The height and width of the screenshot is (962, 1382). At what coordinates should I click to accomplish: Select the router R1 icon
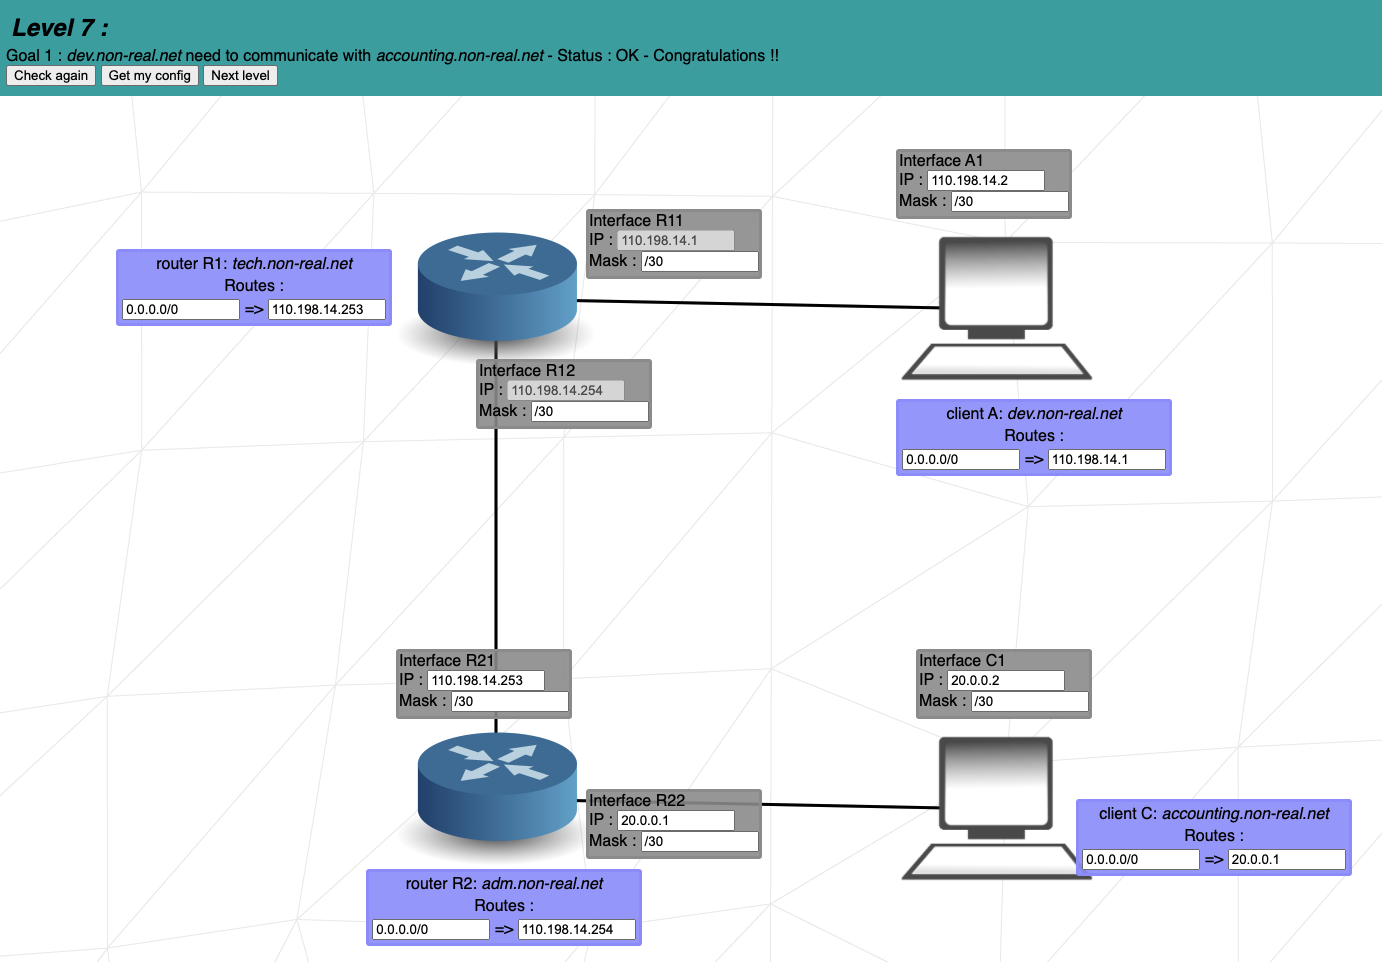(x=497, y=285)
